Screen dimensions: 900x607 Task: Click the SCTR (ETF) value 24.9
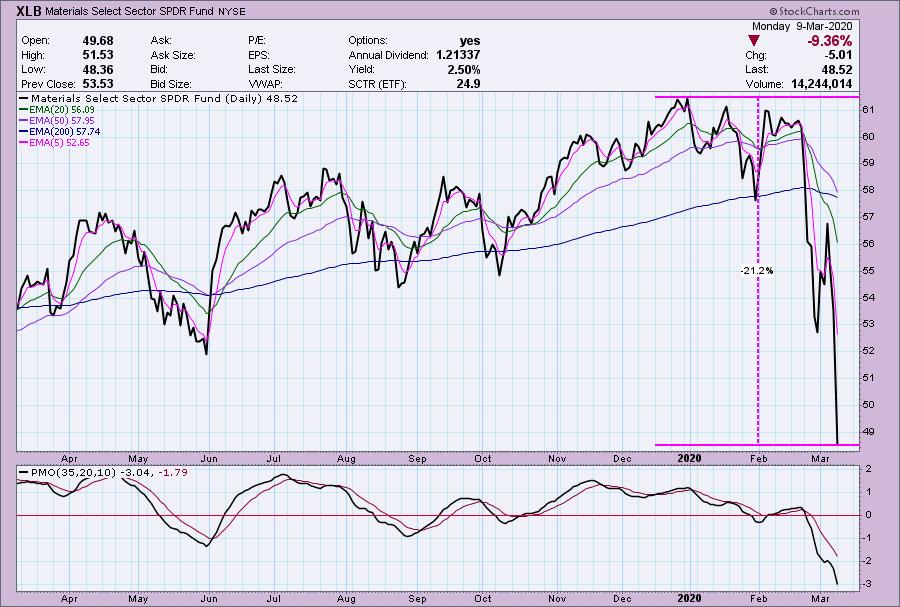(x=469, y=84)
